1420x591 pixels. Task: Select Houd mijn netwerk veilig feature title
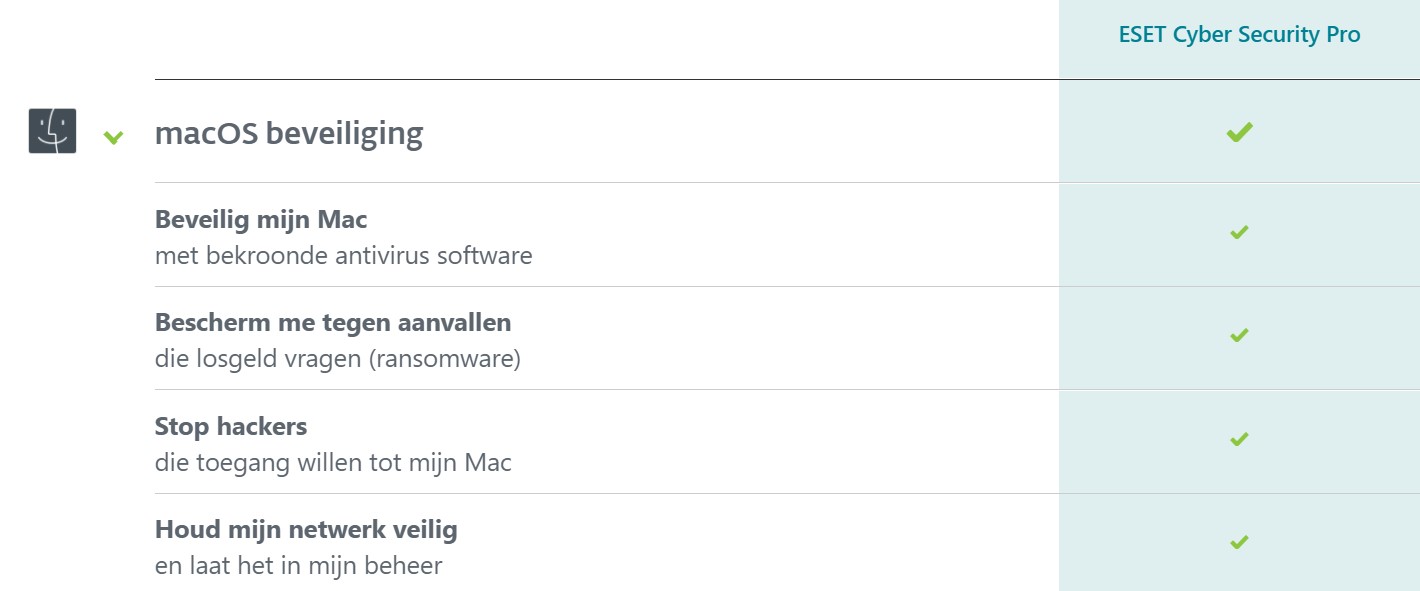point(306,529)
